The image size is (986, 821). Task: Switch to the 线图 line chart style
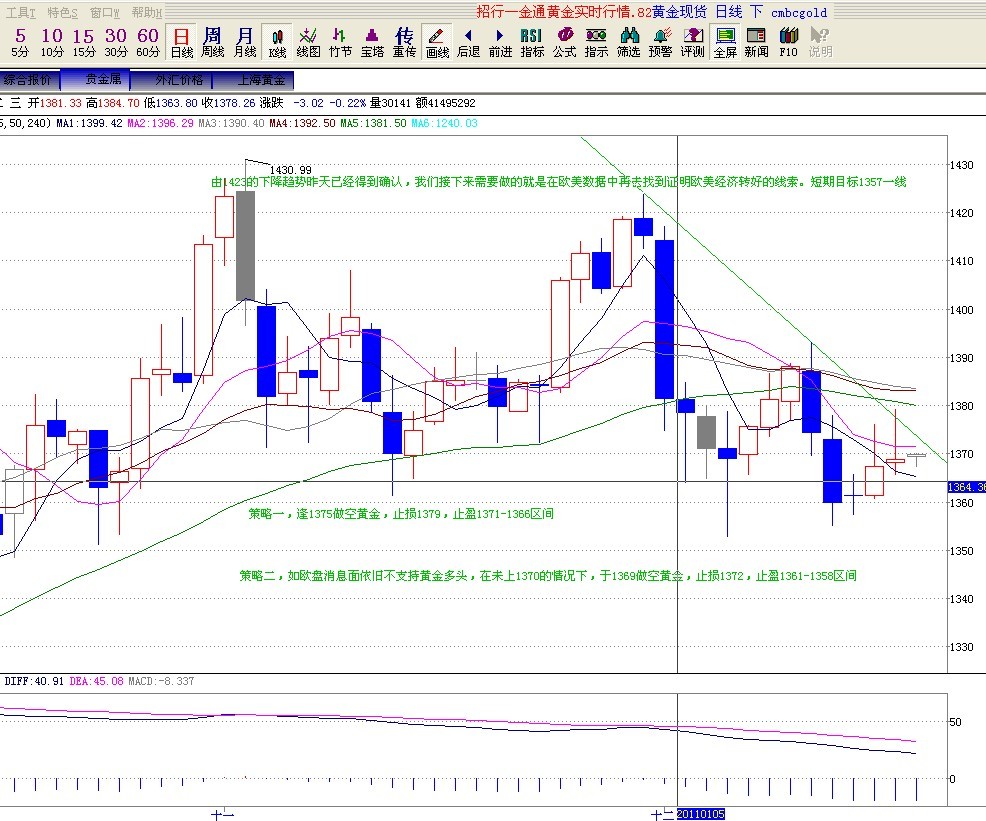click(308, 43)
